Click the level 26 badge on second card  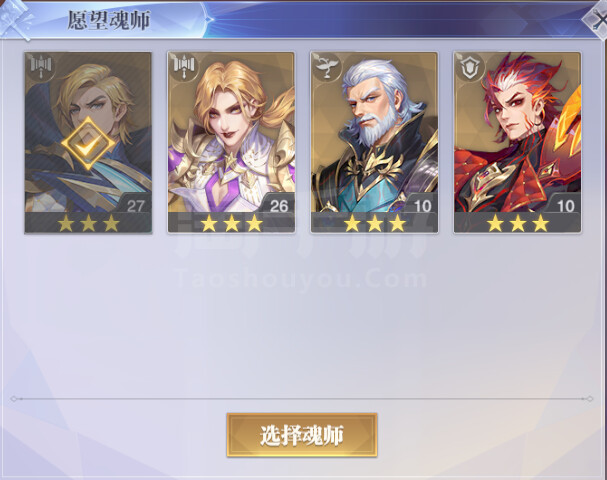pyautogui.click(x=279, y=205)
